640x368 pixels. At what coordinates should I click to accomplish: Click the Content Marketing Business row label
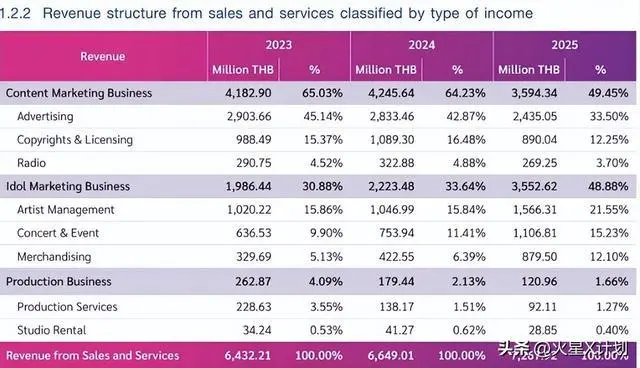click(79, 93)
